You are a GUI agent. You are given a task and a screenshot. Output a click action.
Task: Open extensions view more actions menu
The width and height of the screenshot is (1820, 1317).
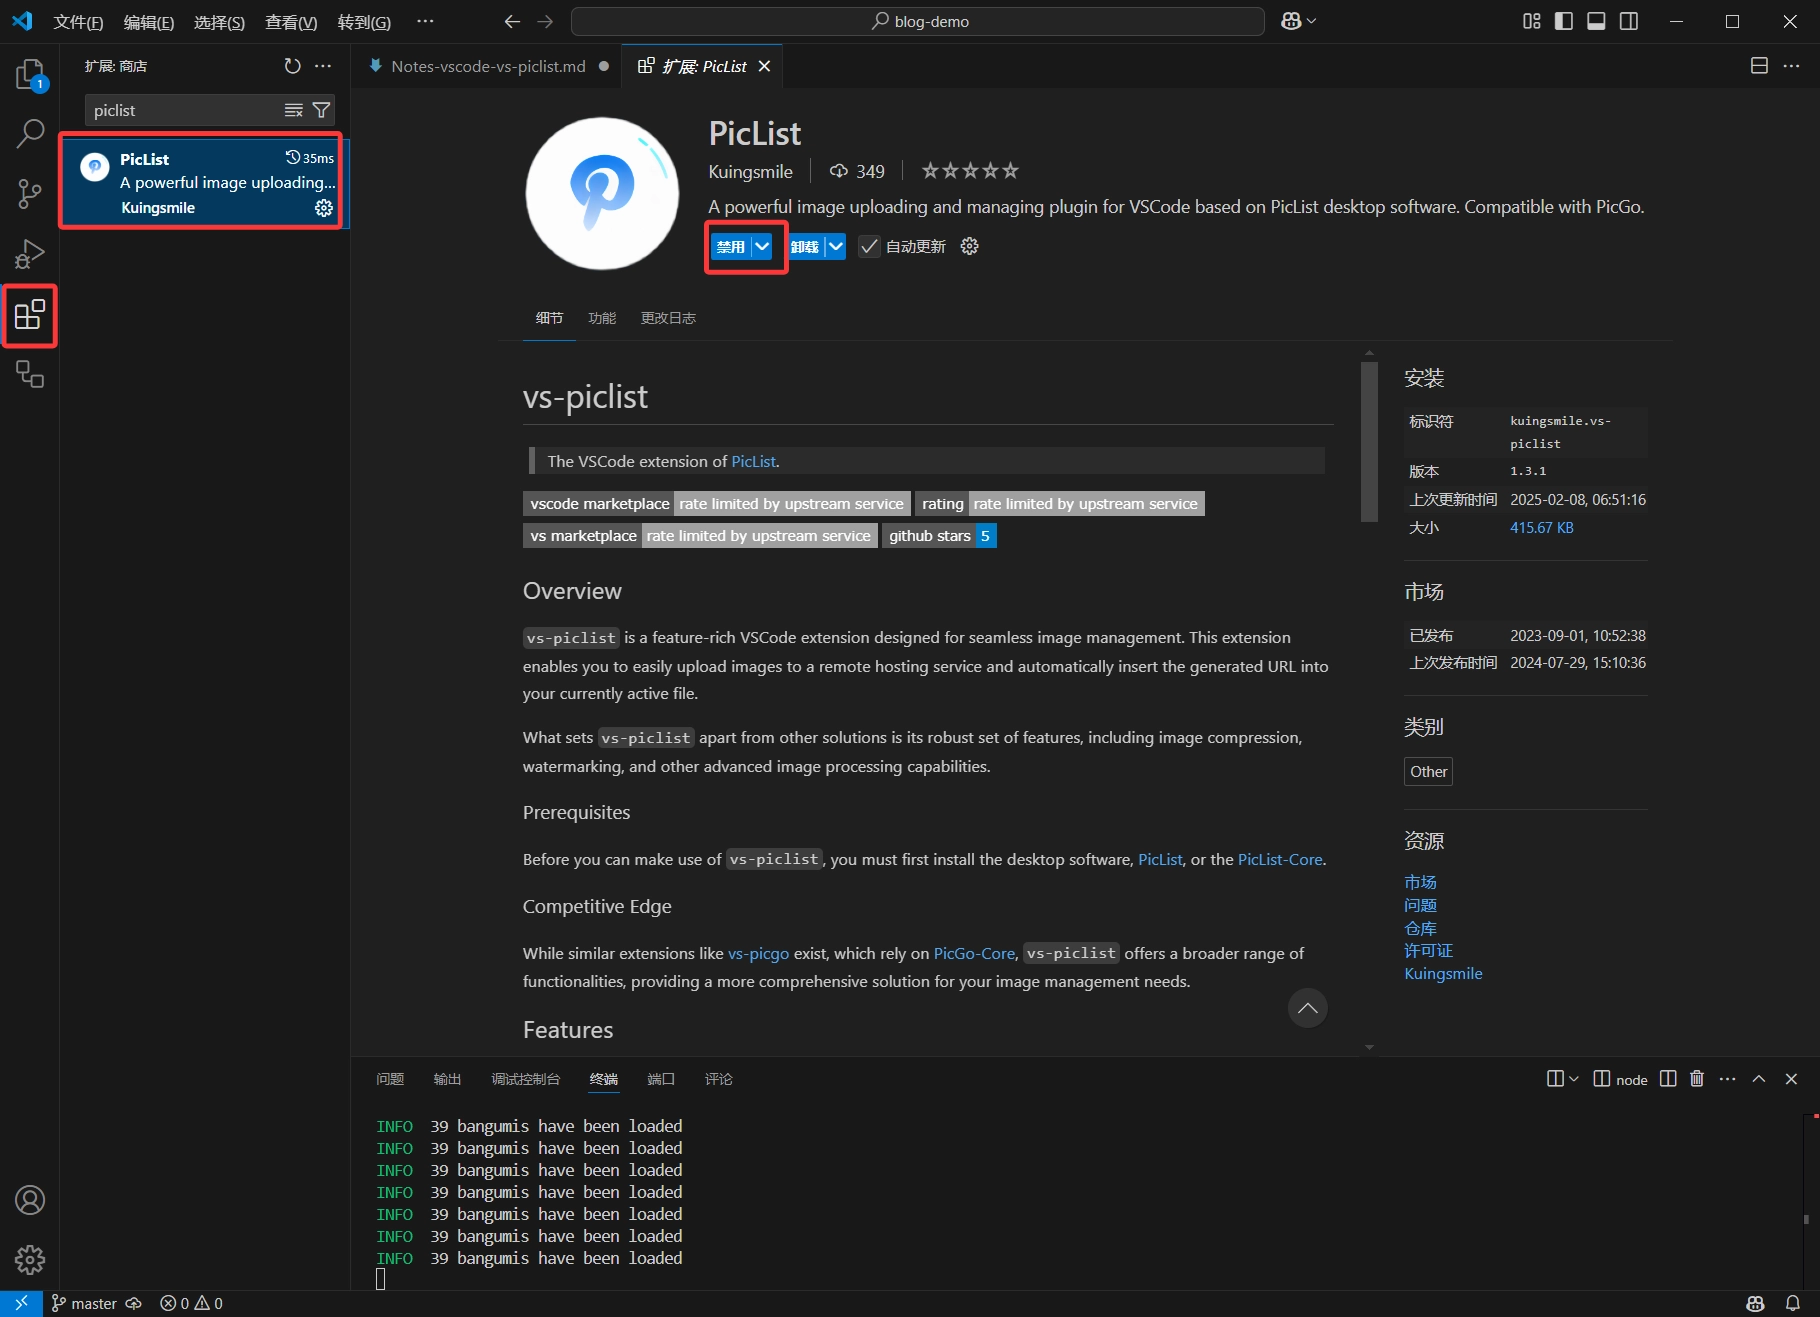[323, 66]
